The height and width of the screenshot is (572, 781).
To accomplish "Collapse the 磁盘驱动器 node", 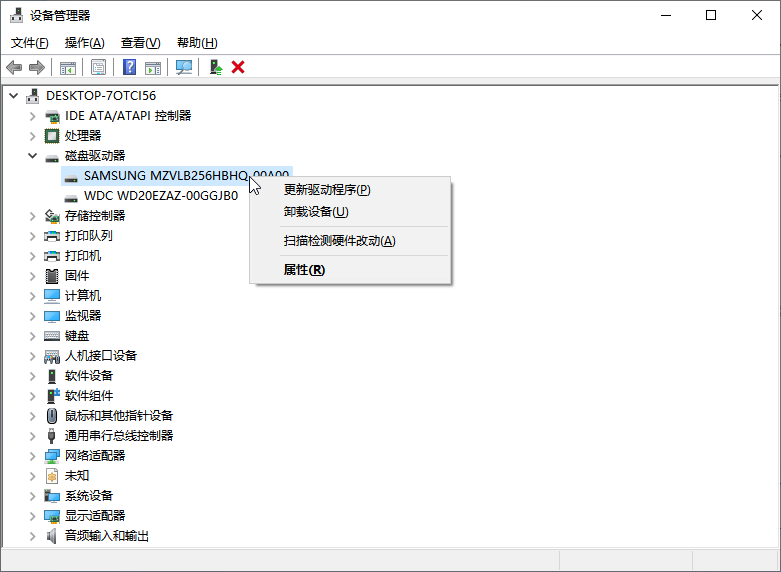I will tap(33, 155).
